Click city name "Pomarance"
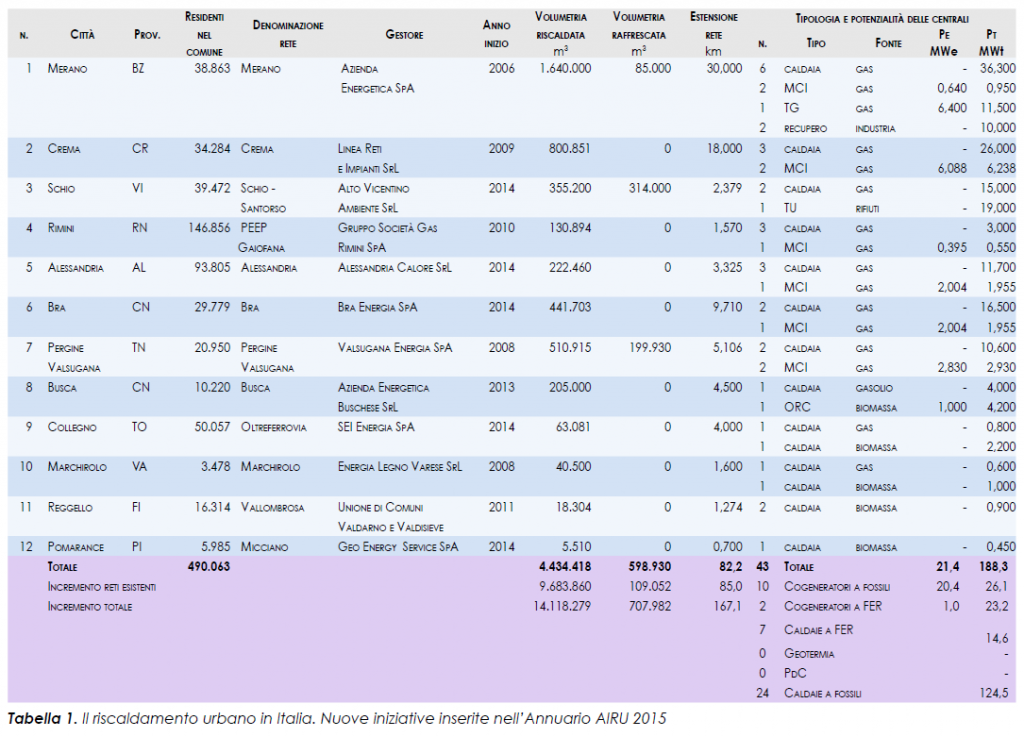1024x737 pixels. [x=76, y=547]
